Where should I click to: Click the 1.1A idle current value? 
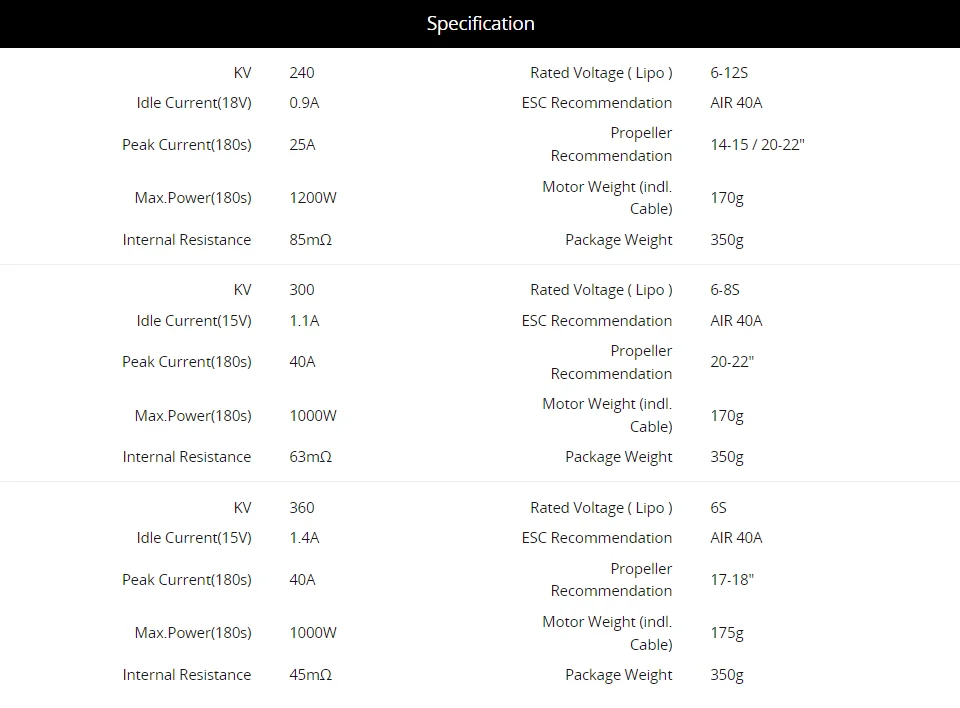pos(304,321)
